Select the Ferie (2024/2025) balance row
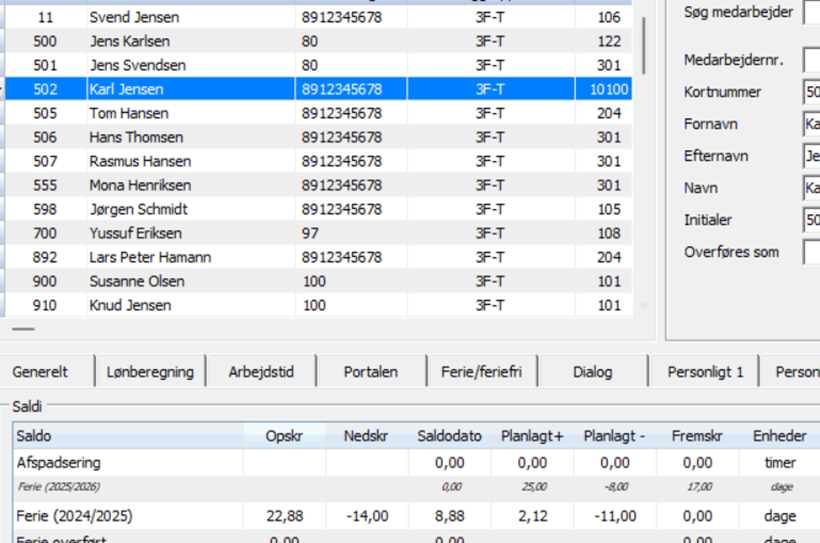This screenshot has height=543, width=820. click(x=75, y=516)
